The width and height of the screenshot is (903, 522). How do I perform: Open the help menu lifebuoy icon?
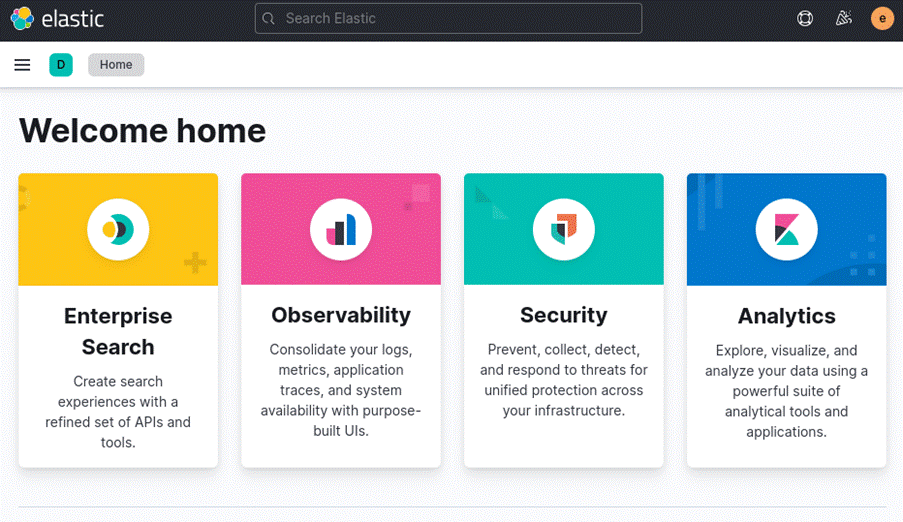805,18
